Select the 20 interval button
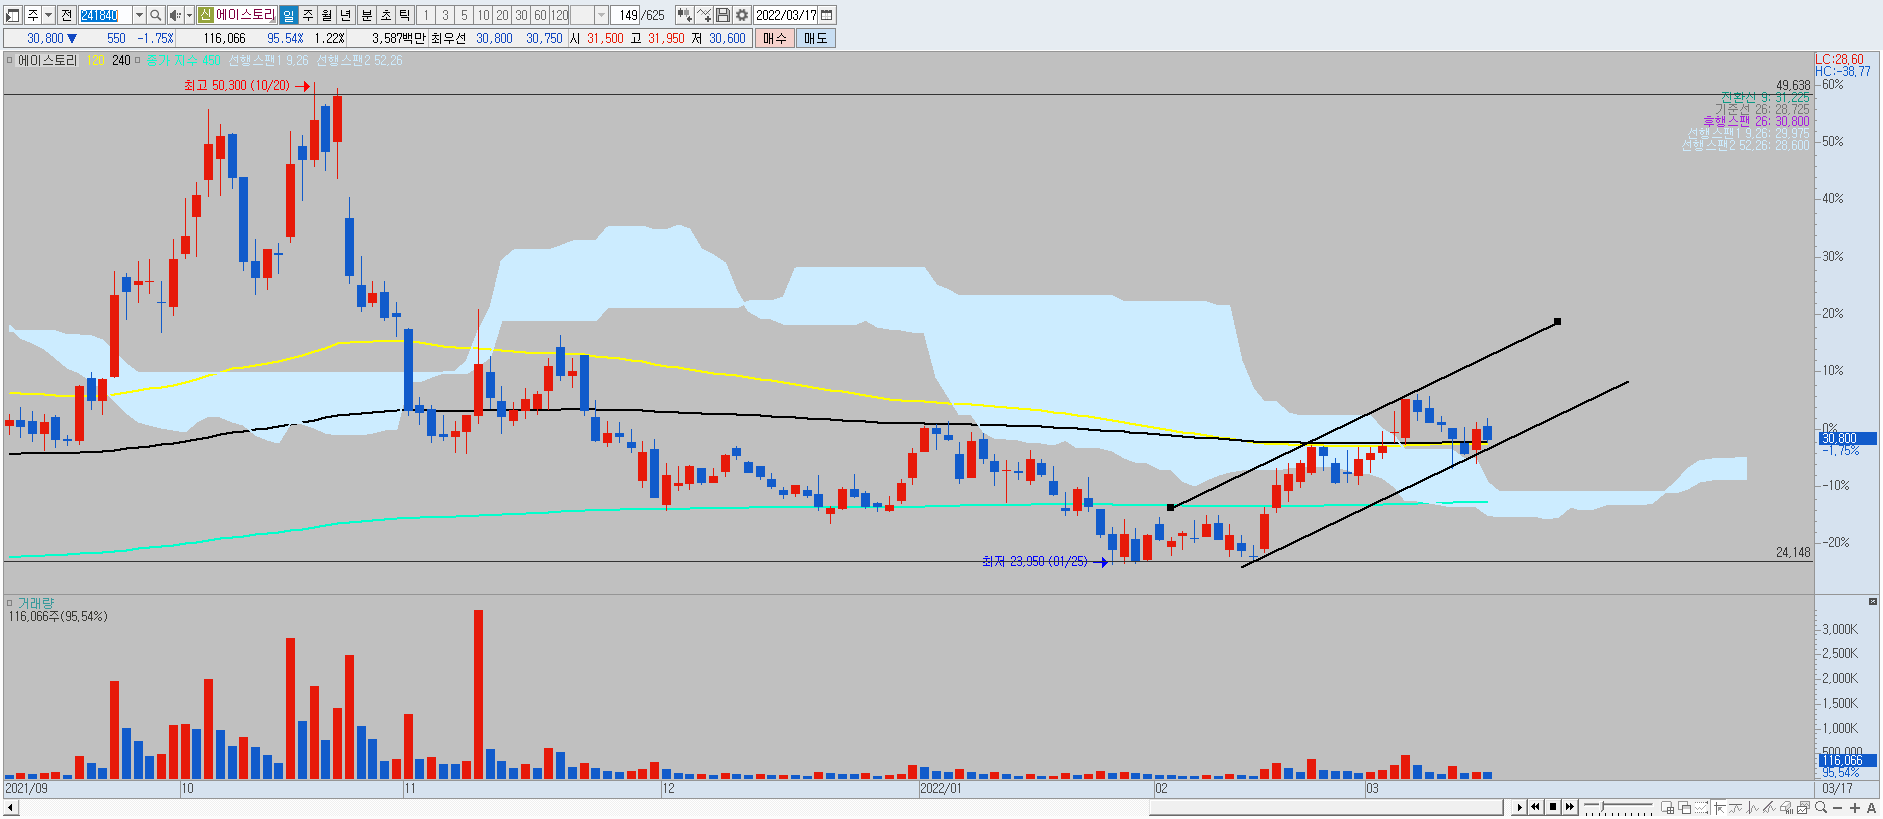Screen dimensions: 1883x819 tap(502, 15)
